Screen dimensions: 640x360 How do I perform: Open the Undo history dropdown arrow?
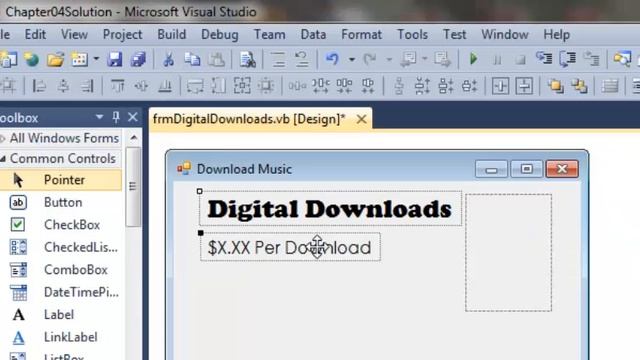[351, 60]
